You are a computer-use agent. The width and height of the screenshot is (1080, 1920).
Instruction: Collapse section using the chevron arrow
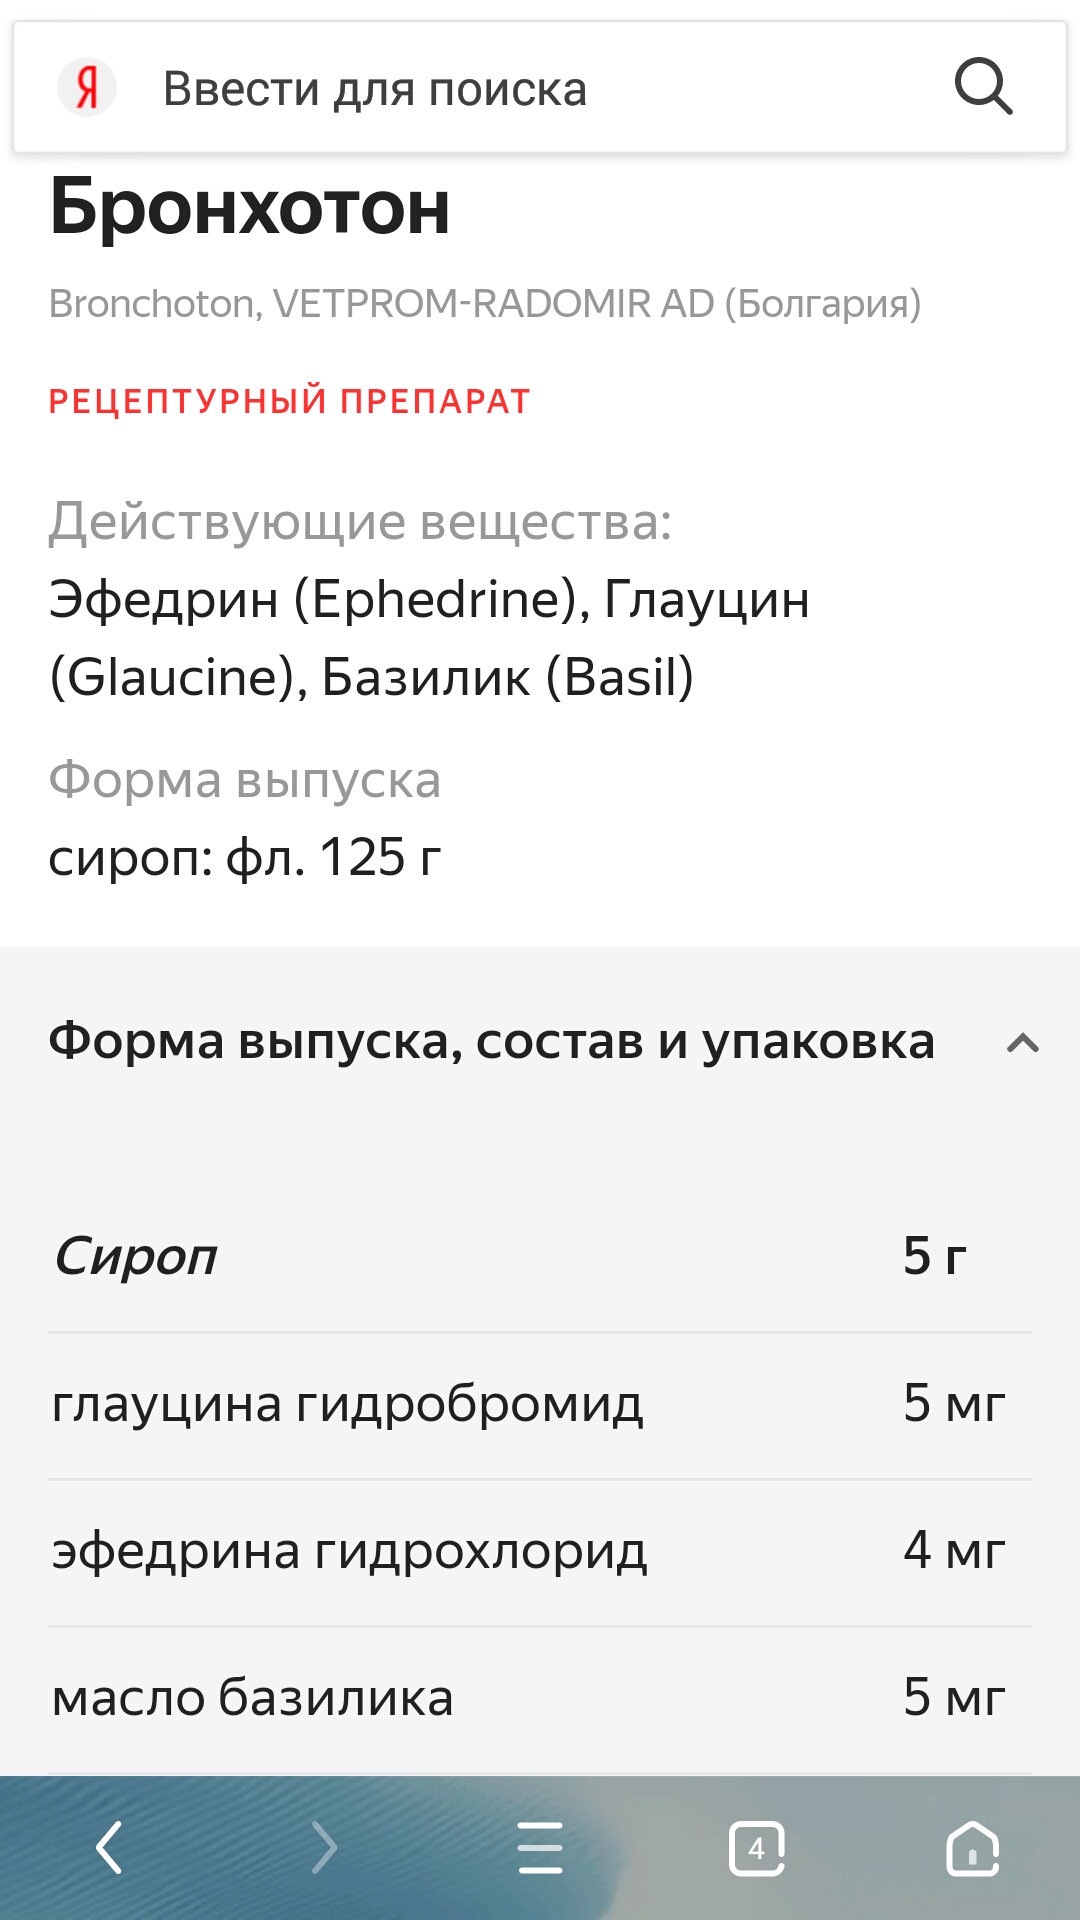pos(1022,1043)
